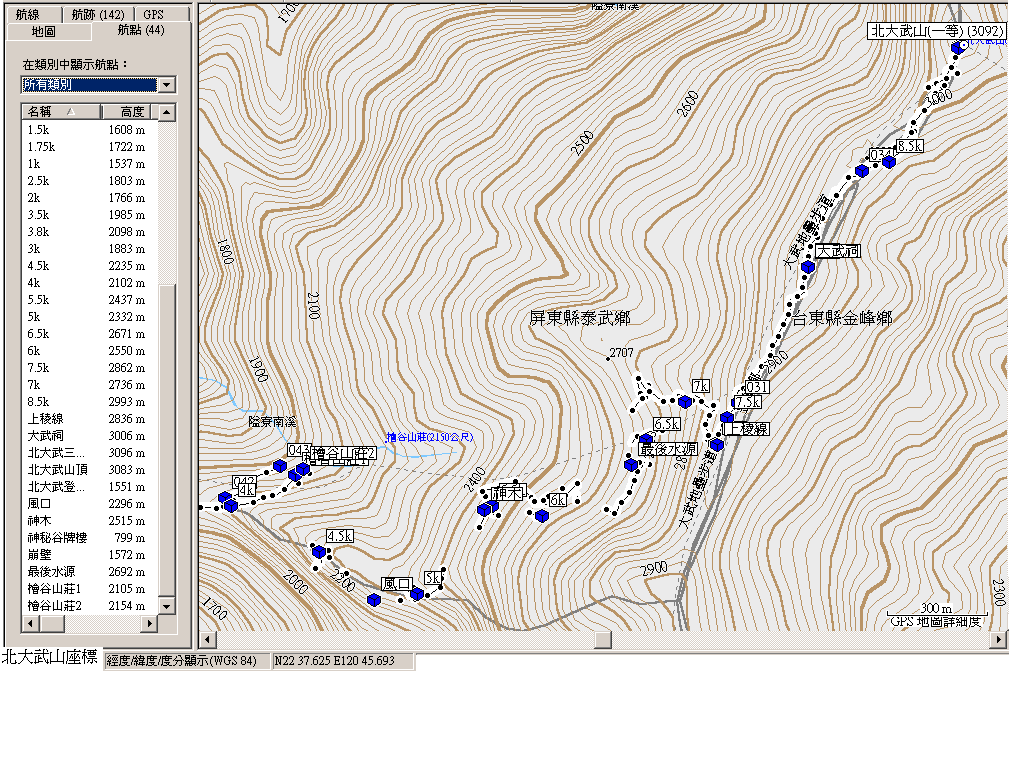This screenshot has height=768, width=1024.
Task: Click the 屏東縣泰武鄉 label on the map
Action: point(580,318)
